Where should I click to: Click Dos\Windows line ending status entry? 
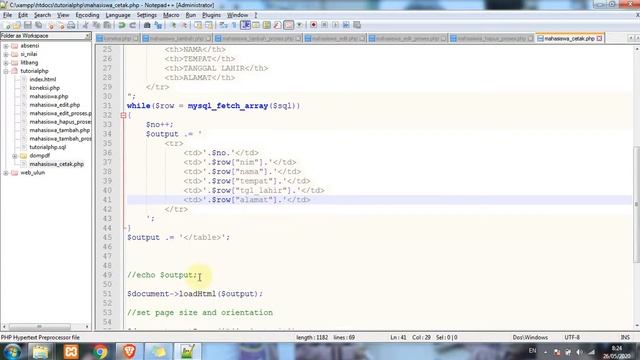(530, 338)
